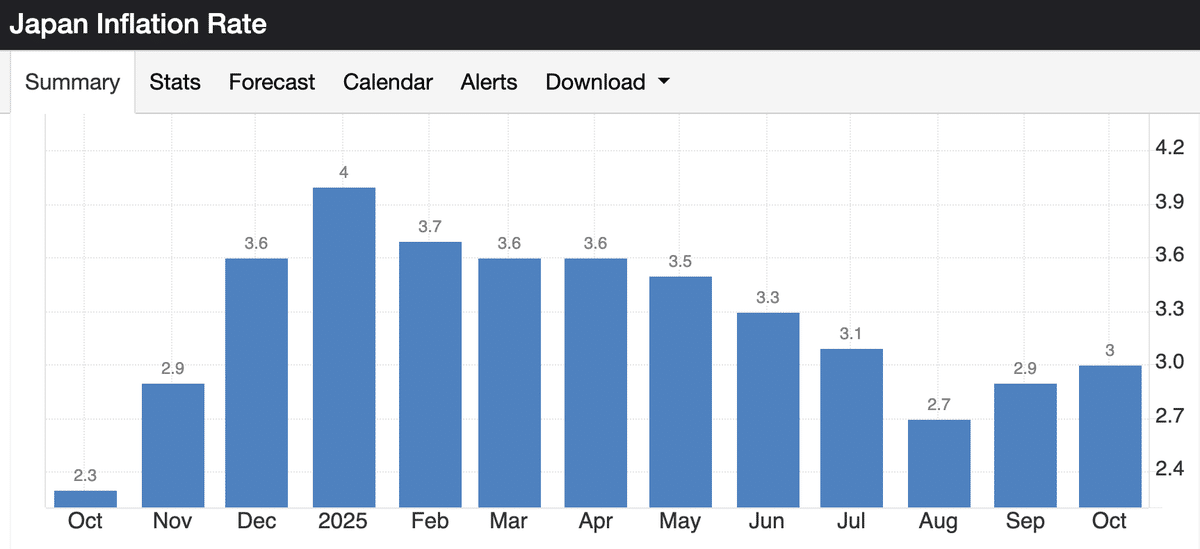The image size is (1200, 549).
Task: Select the Calendar tab
Action: tap(387, 82)
